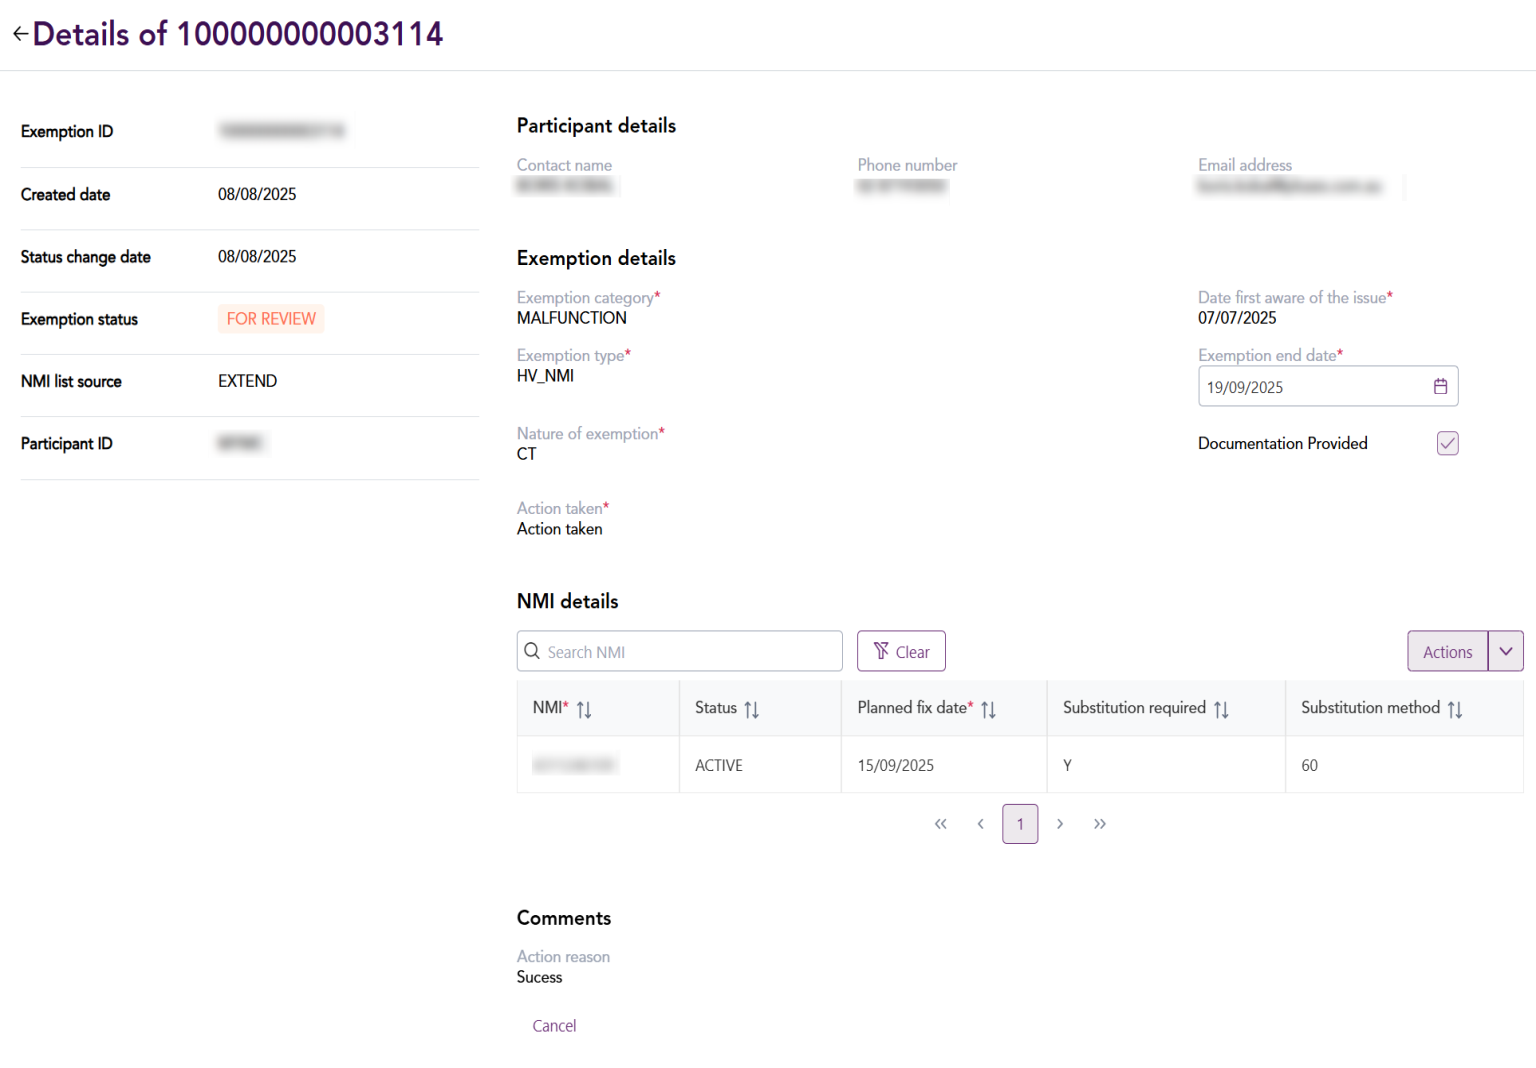Jump to the last page of NMI results
The height and width of the screenshot is (1068, 1536).
(x=1100, y=824)
